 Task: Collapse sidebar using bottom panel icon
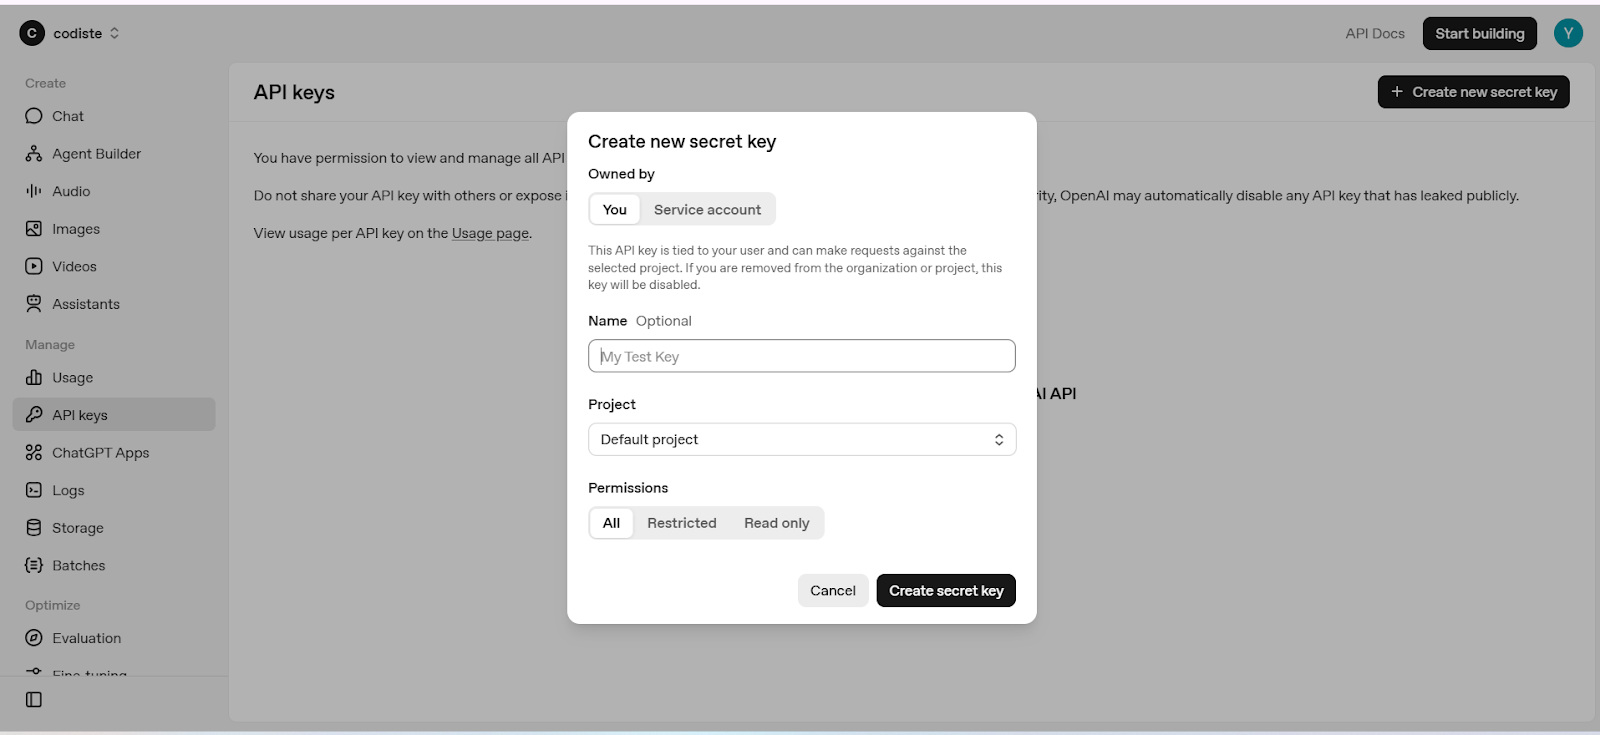click(34, 700)
